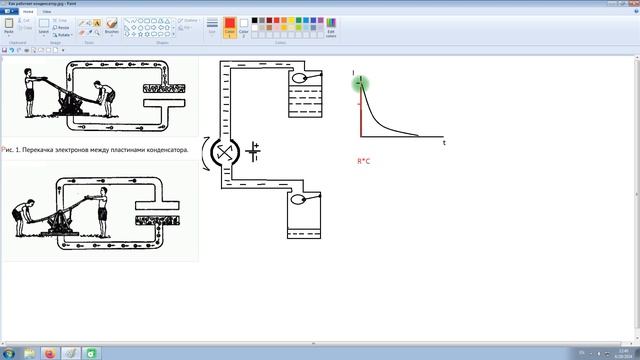This screenshot has width=640, height=360.
Task: Choose the line shape in Shapes gallery
Action: [127, 21]
